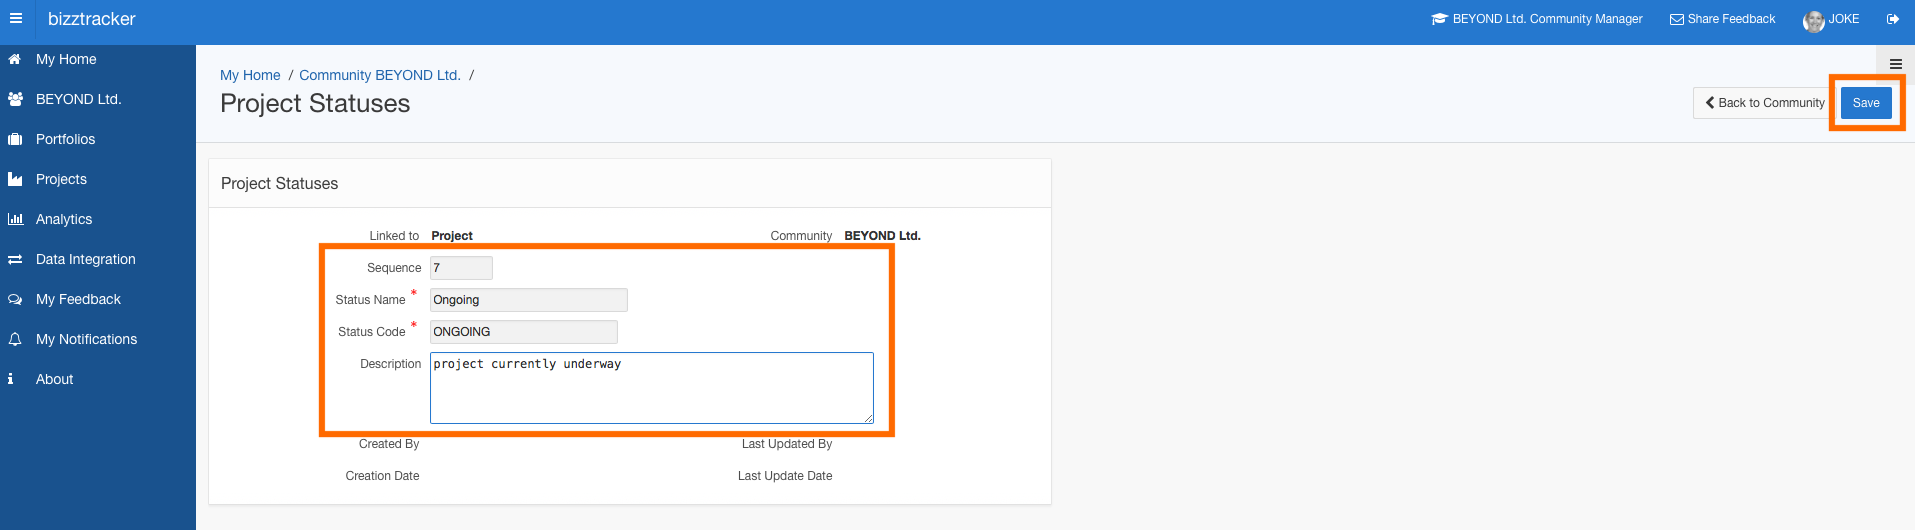This screenshot has width=1915, height=530.
Task: Click into the Status Name field
Action: [529, 300]
